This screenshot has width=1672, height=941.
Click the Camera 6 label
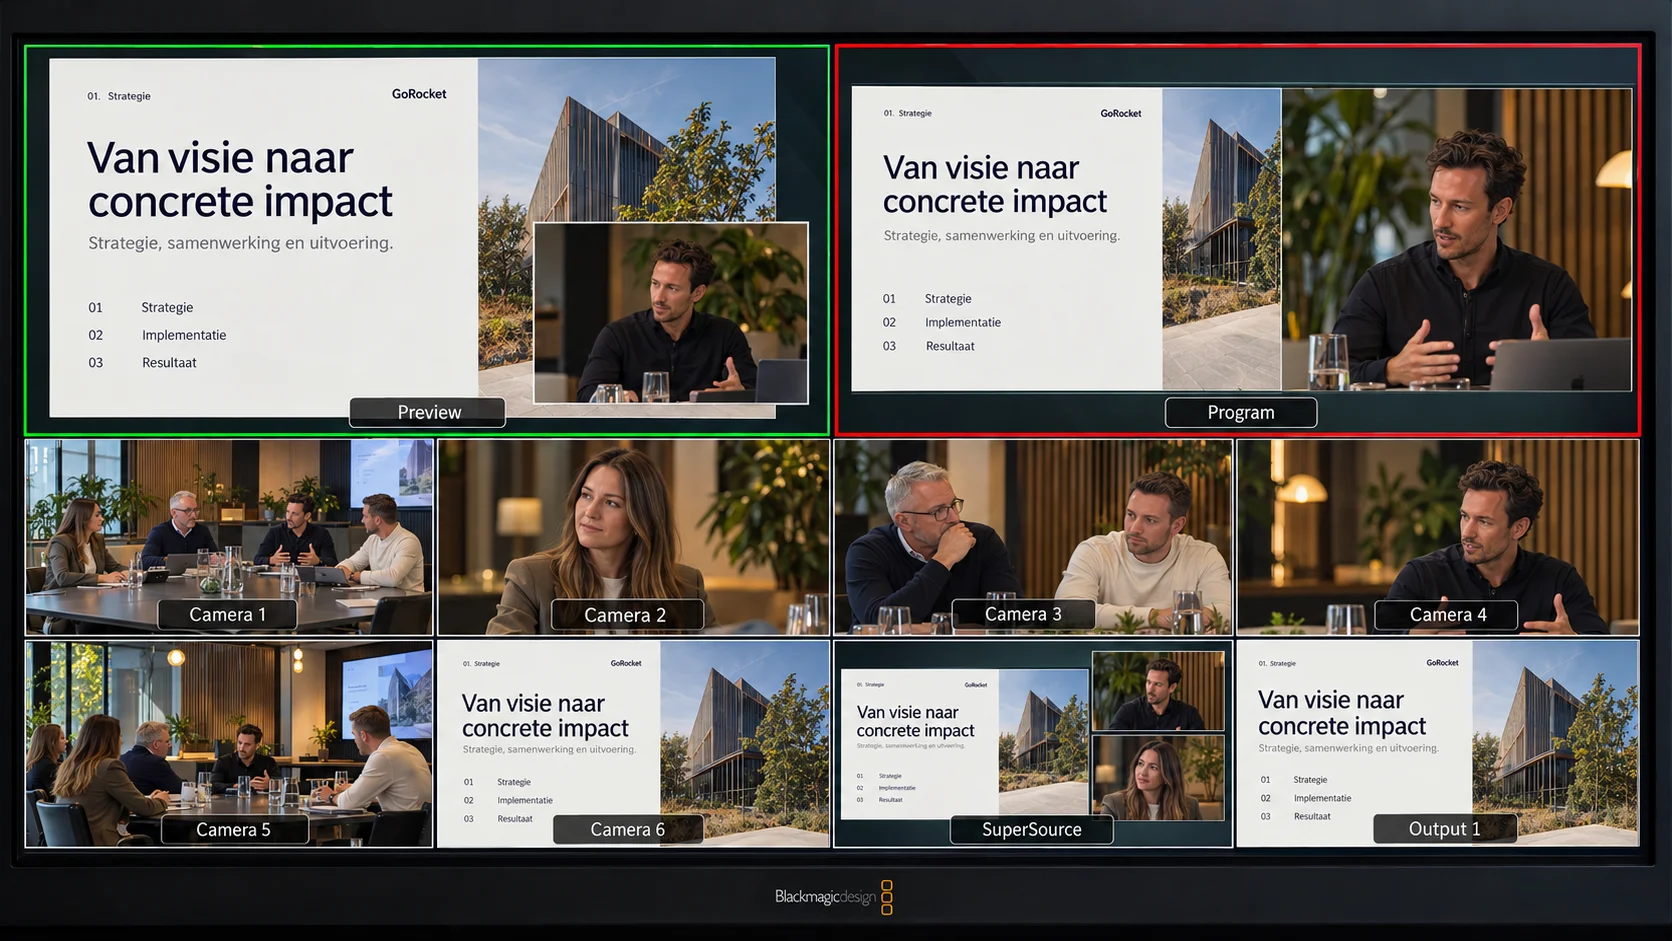pos(628,829)
